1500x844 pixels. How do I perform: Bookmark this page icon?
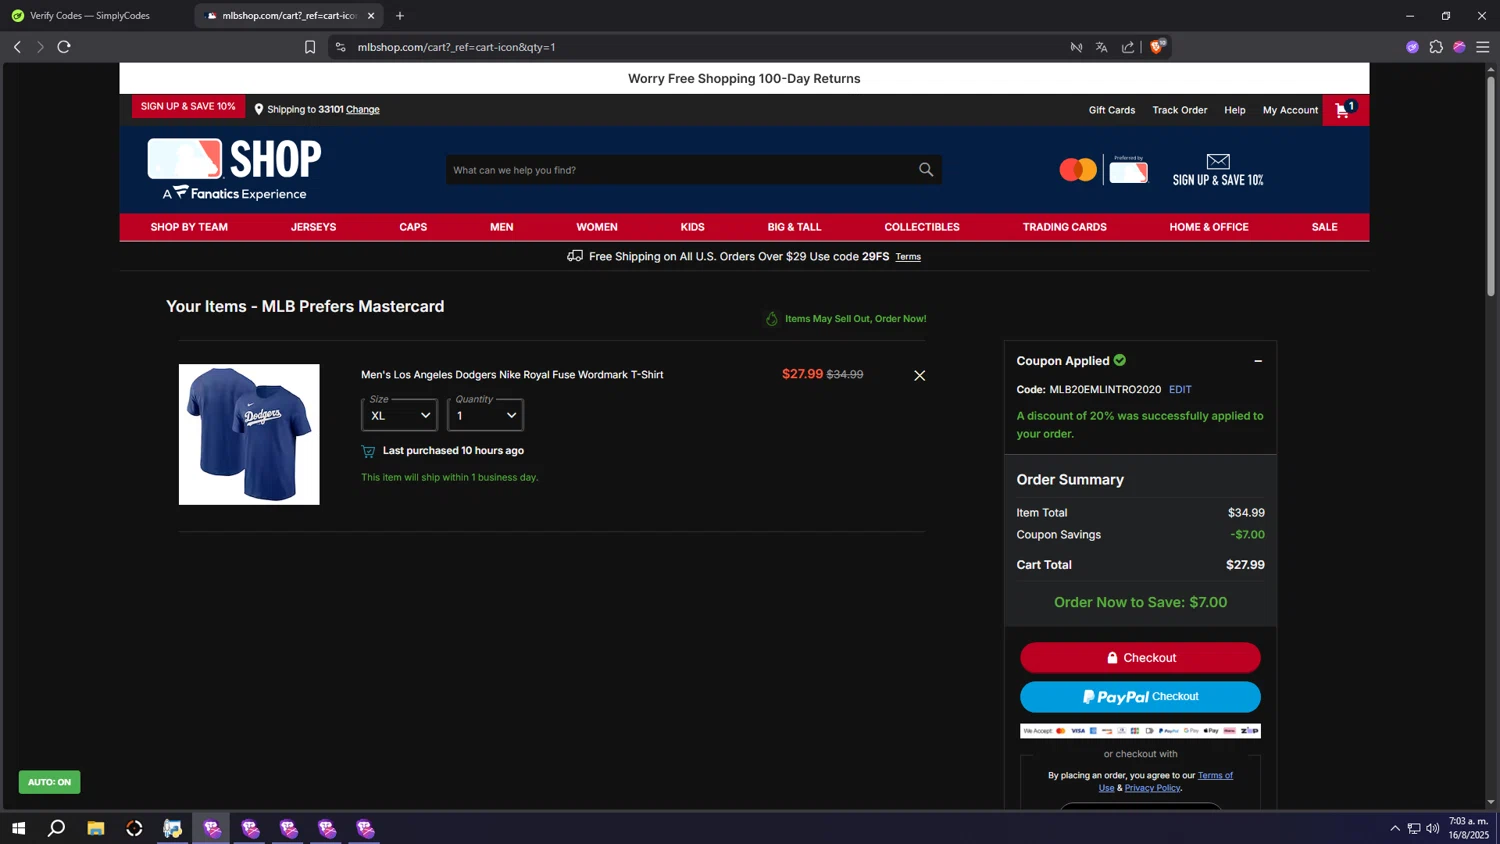pos(310,47)
